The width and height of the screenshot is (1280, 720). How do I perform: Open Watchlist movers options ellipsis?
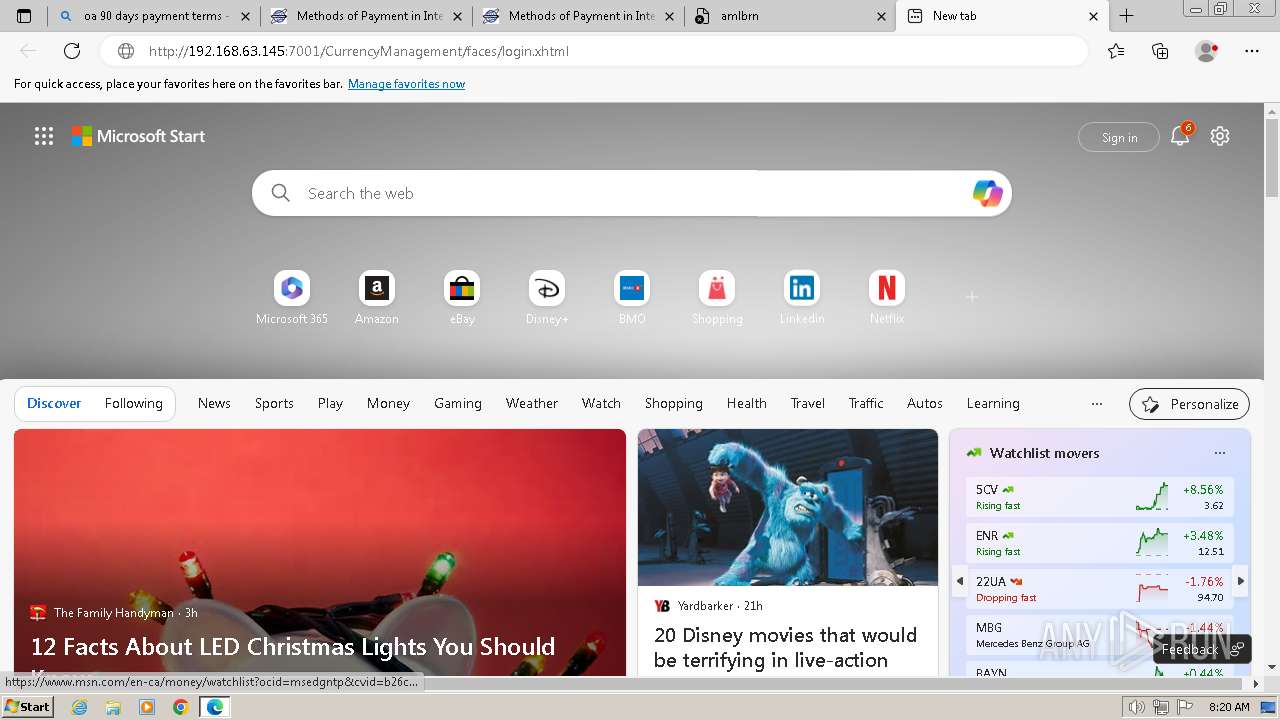click(1220, 453)
